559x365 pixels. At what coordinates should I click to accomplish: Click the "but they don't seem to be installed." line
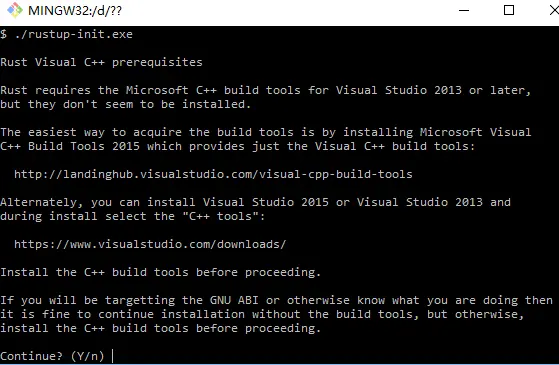click(125, 104)
